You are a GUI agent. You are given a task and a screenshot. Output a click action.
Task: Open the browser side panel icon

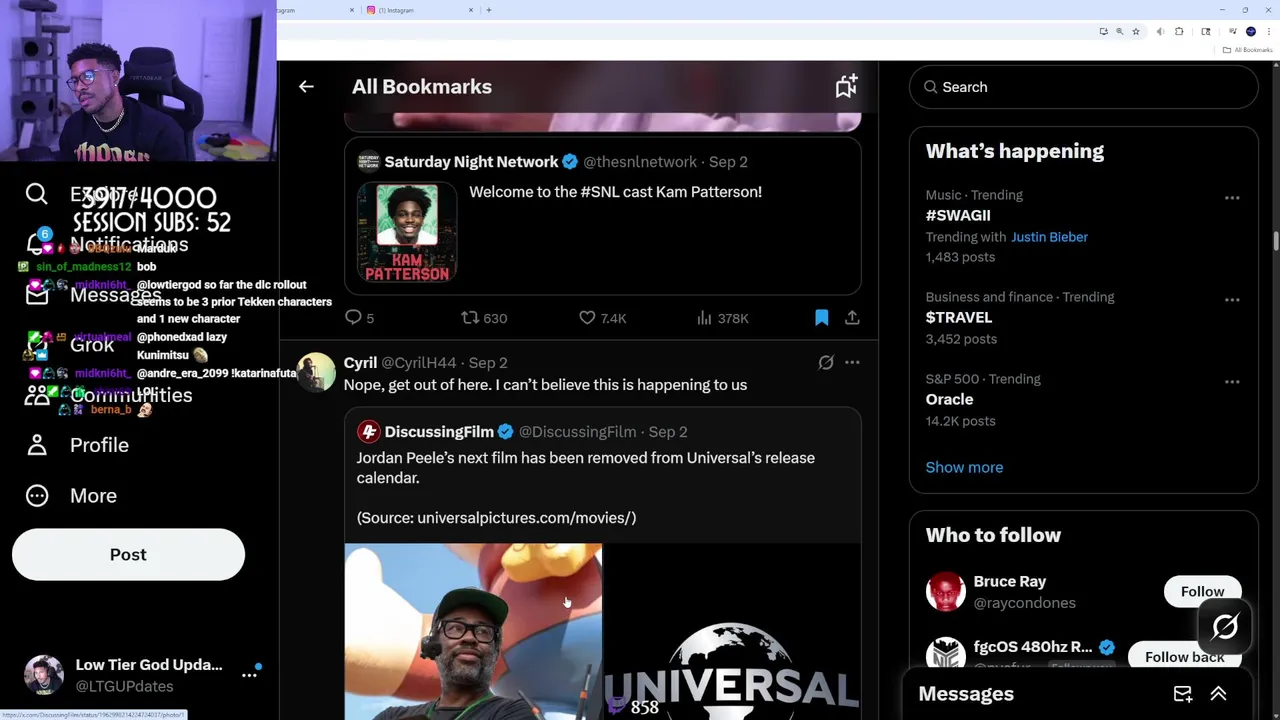tap(1205, 32)
